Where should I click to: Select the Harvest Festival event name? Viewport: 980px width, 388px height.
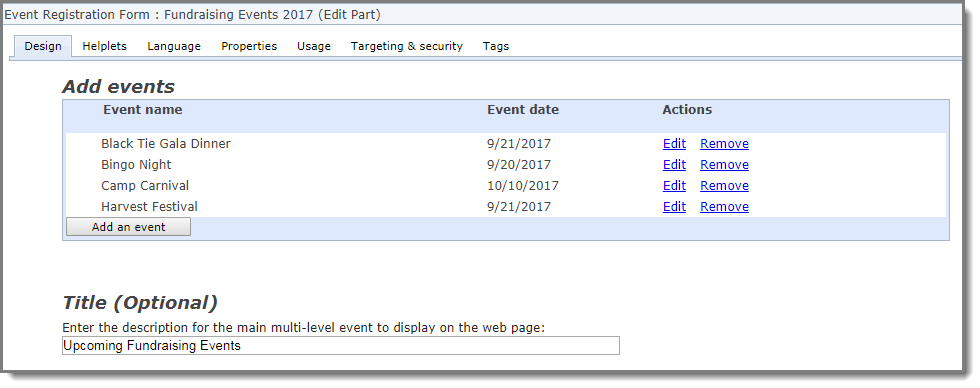149,207
